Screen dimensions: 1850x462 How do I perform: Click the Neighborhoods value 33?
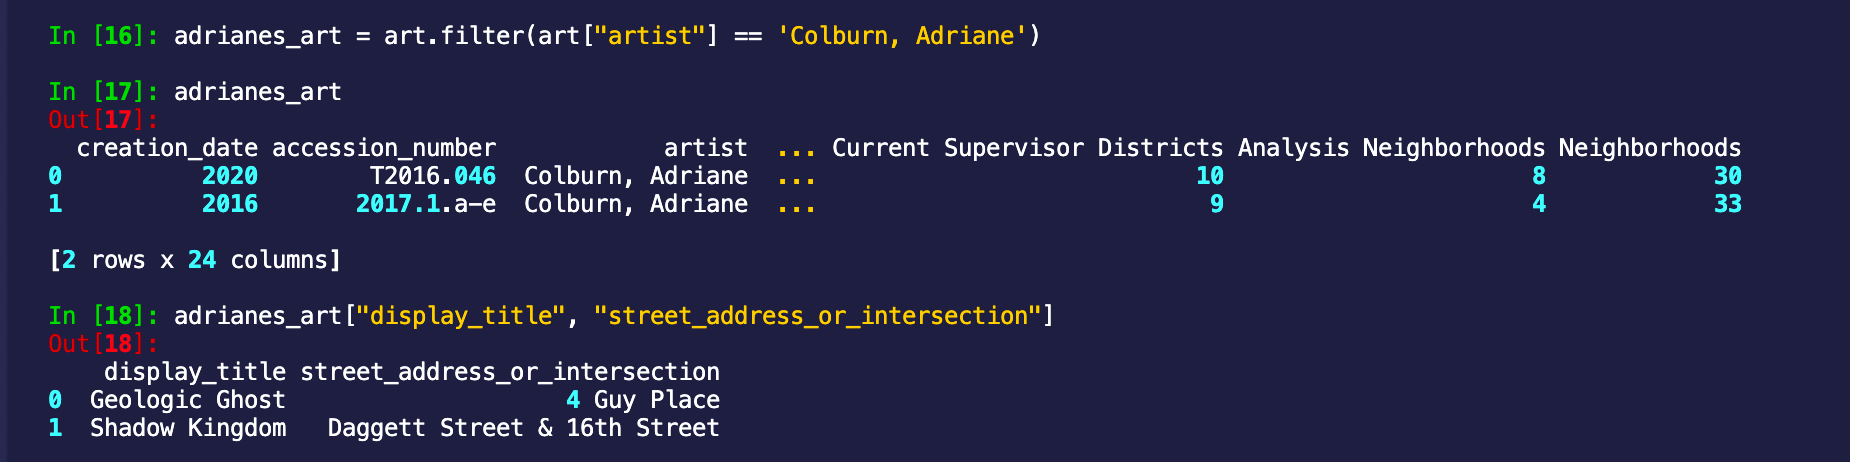pos(1727,204)
